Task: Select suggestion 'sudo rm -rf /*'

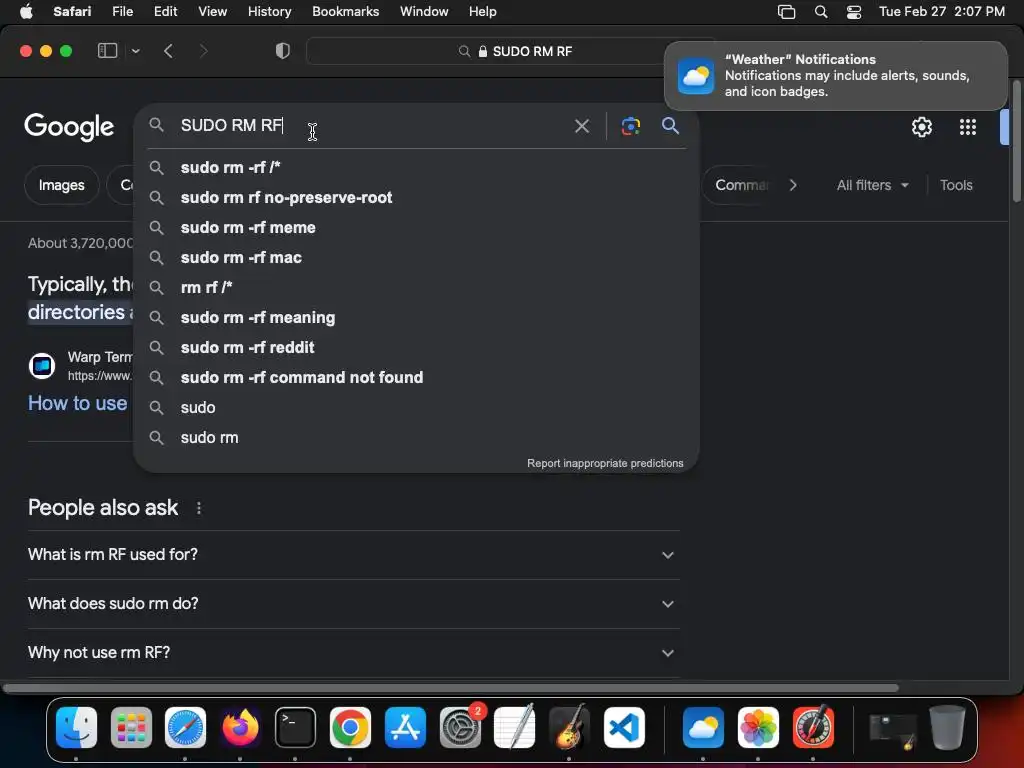Action: pyautogui.click(x=416, y=167)
